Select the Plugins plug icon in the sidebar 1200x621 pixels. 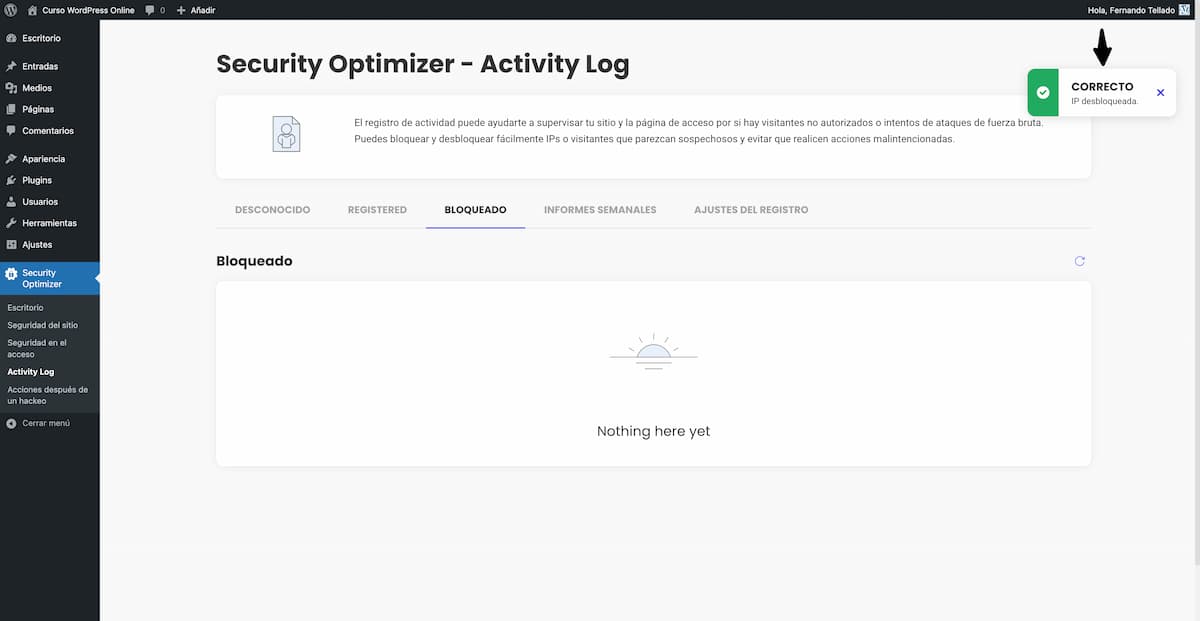point(10,180)
